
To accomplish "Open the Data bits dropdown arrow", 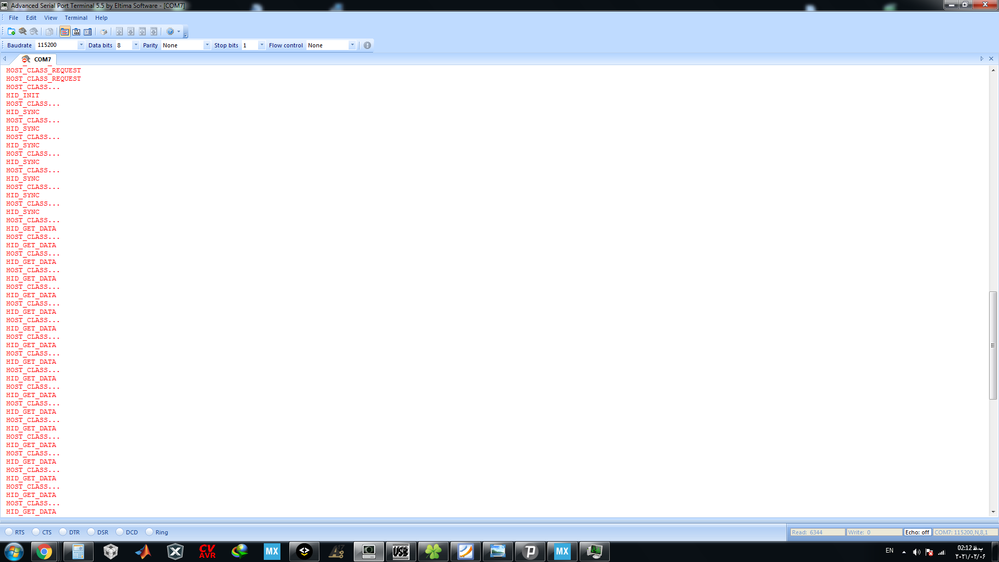I will [x=135, y=45].
